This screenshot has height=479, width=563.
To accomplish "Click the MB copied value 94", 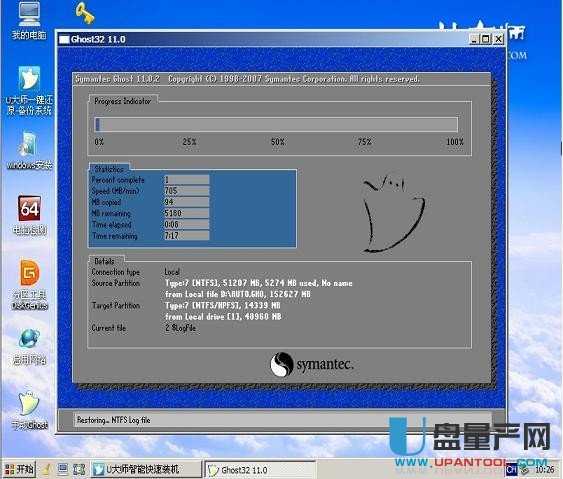I will 186,202.
